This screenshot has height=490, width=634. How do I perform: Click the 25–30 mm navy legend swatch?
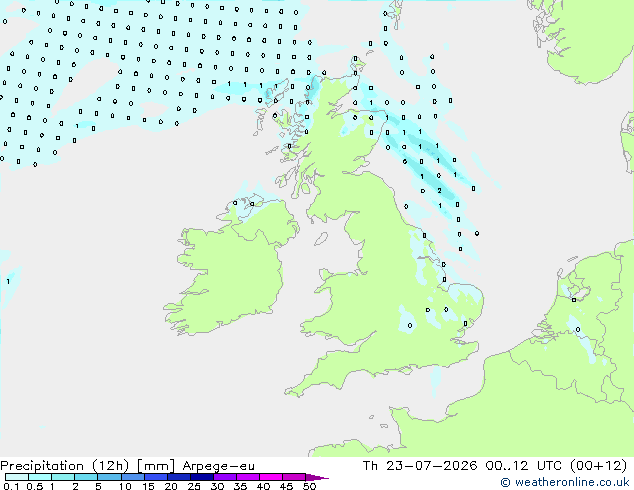pyautogui.click(x=202, y=477)
